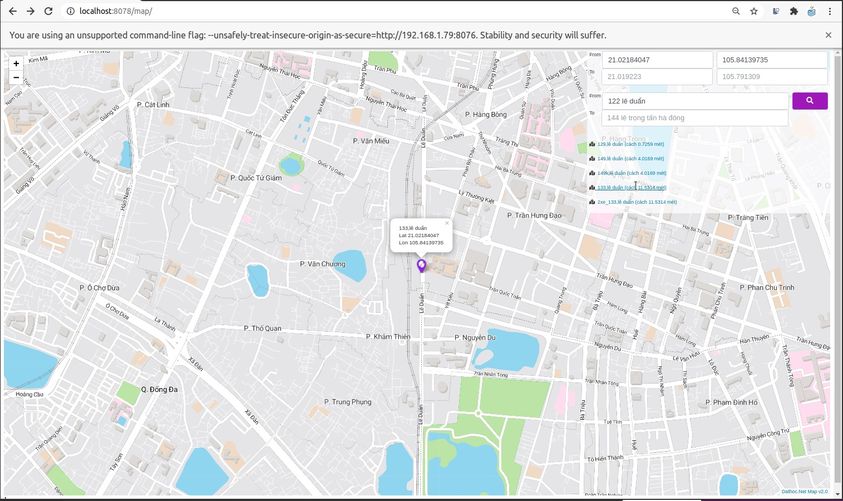Click the 'P. Tràng Tiền' map label
The image size is (843, 501).
point(748,218)
